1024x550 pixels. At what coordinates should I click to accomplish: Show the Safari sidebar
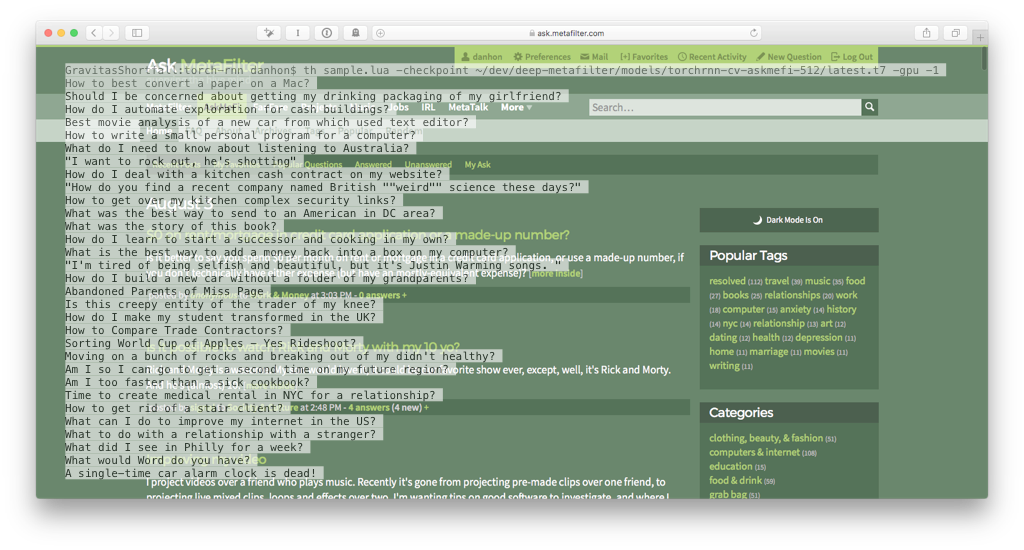click(137, 33)
